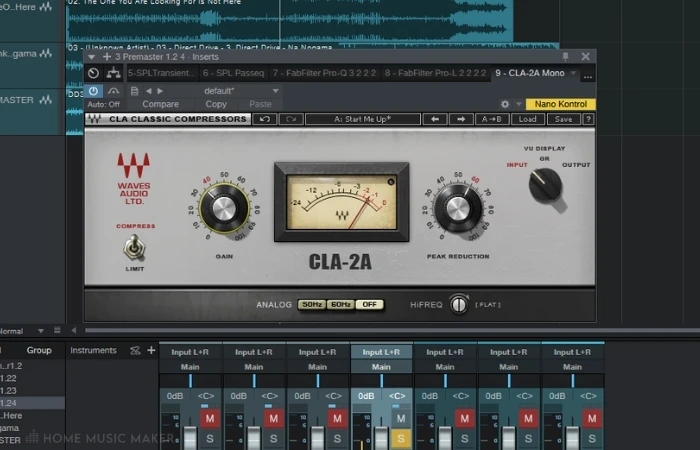Click the waveform icon on the ..gama track
The width and height of the screenshot is (700, 450).
(x=46, y=54)
